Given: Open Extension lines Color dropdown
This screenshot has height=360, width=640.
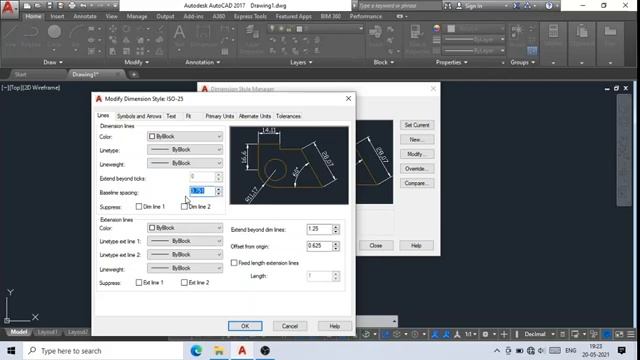Looking at the screenshot, I should coord(185,228).
